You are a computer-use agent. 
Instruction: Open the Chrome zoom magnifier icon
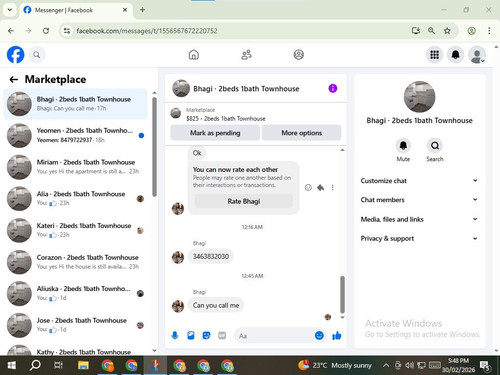431,31
